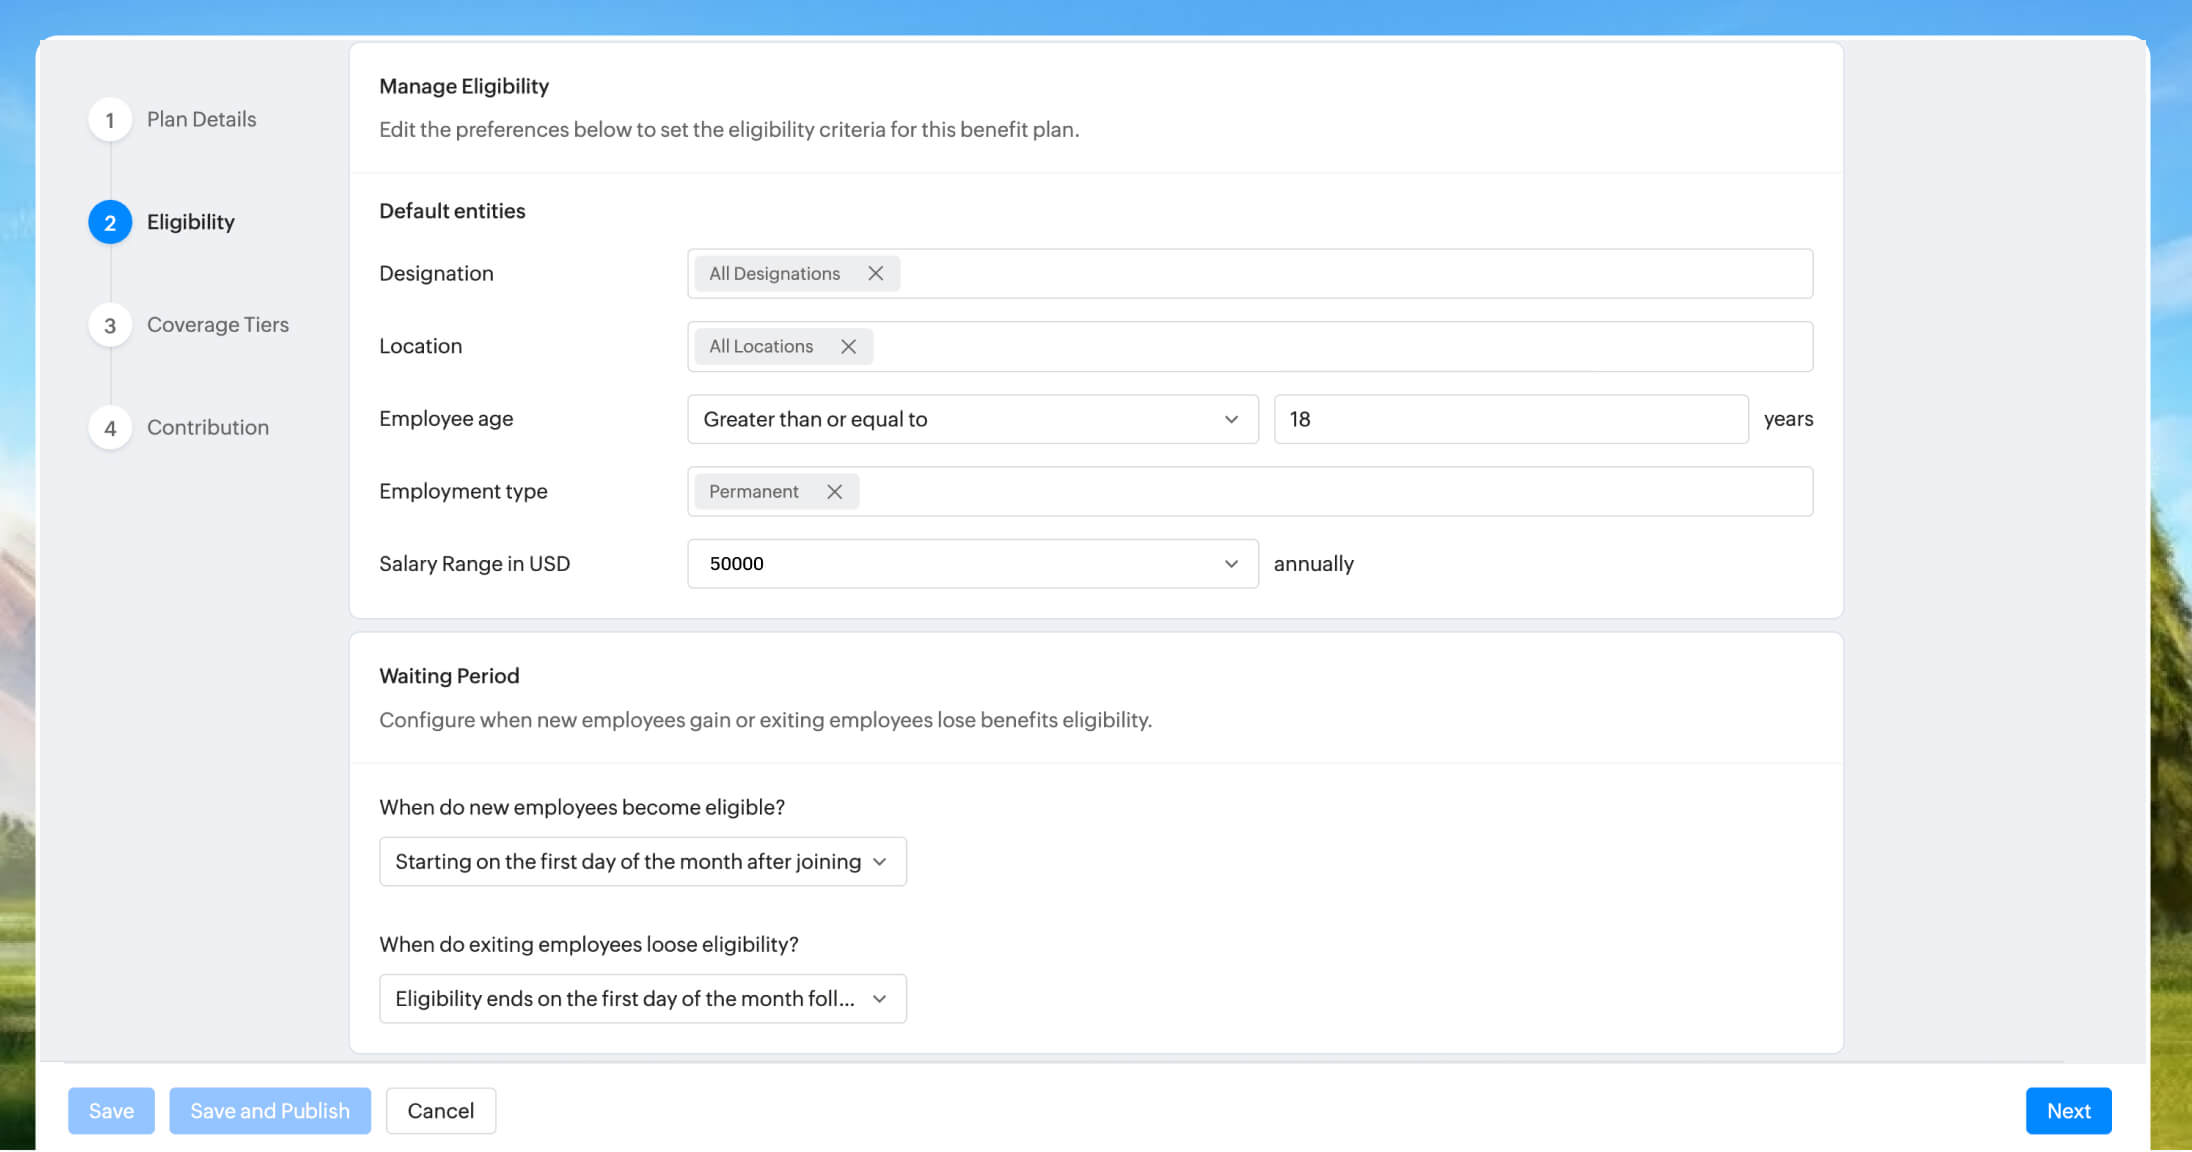2192x1152 pixels.
Task: Open the Salary Range dropdown showing 50000
Action: pyautogui.click(x=972, y=564)
